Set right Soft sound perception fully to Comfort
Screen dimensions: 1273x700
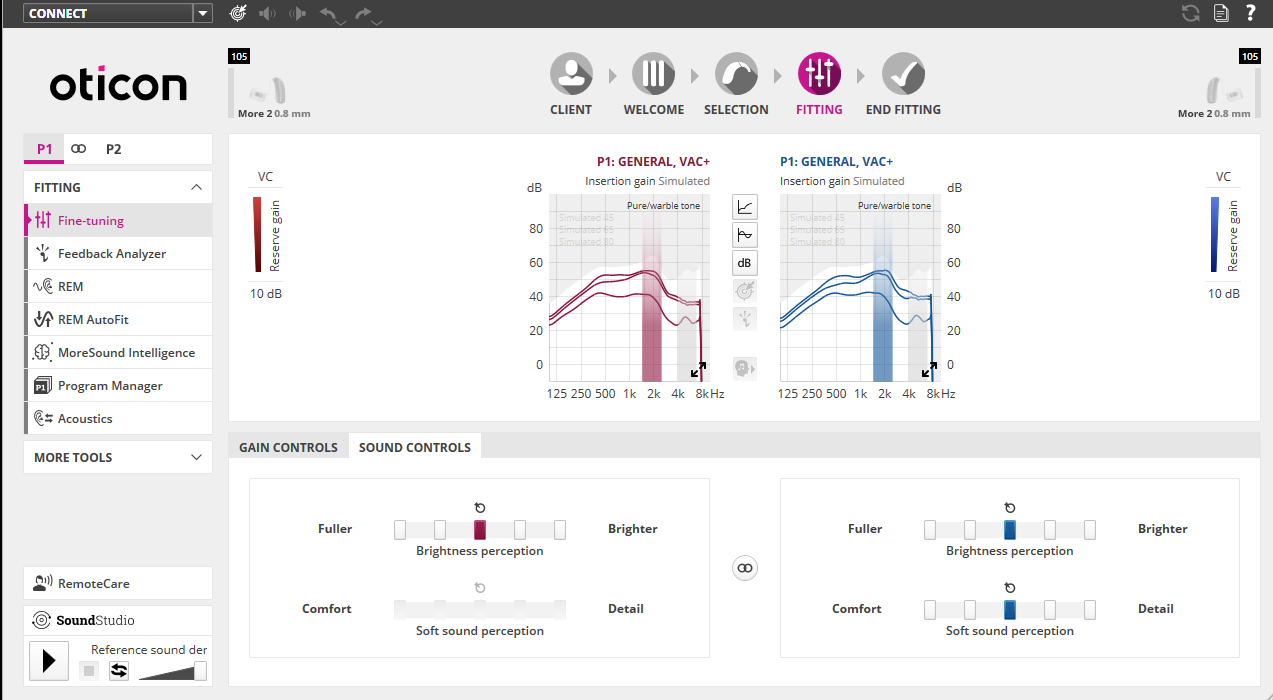click(930, 610)
